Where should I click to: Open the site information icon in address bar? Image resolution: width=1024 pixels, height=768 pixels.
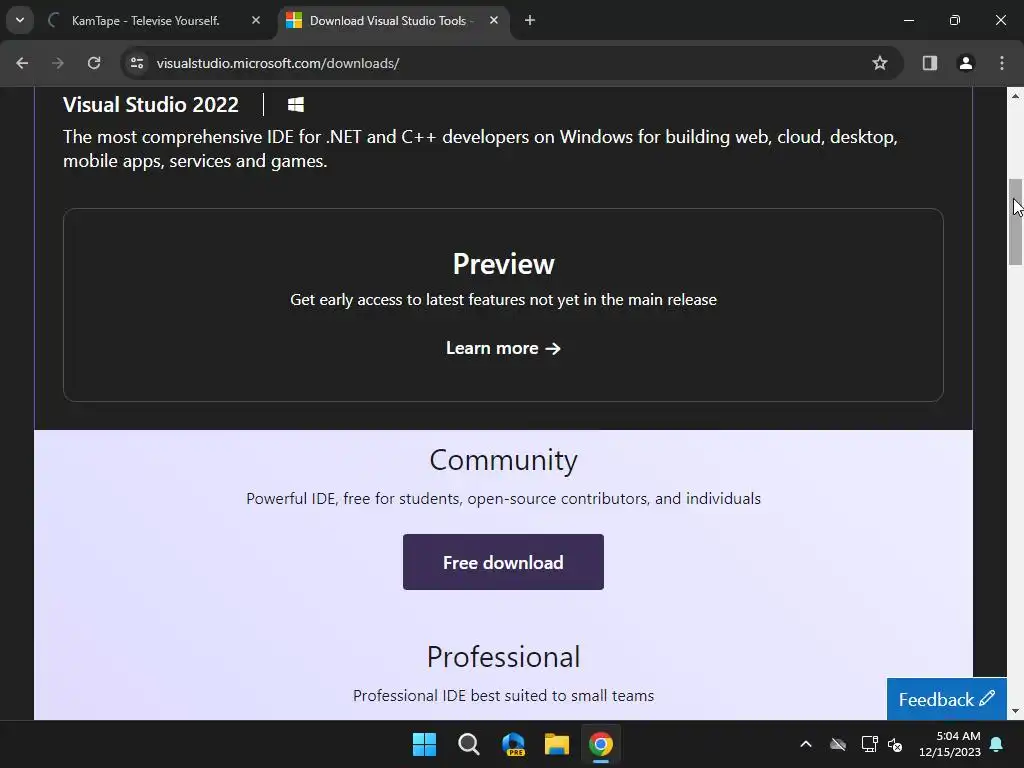(x=136, y=63)
